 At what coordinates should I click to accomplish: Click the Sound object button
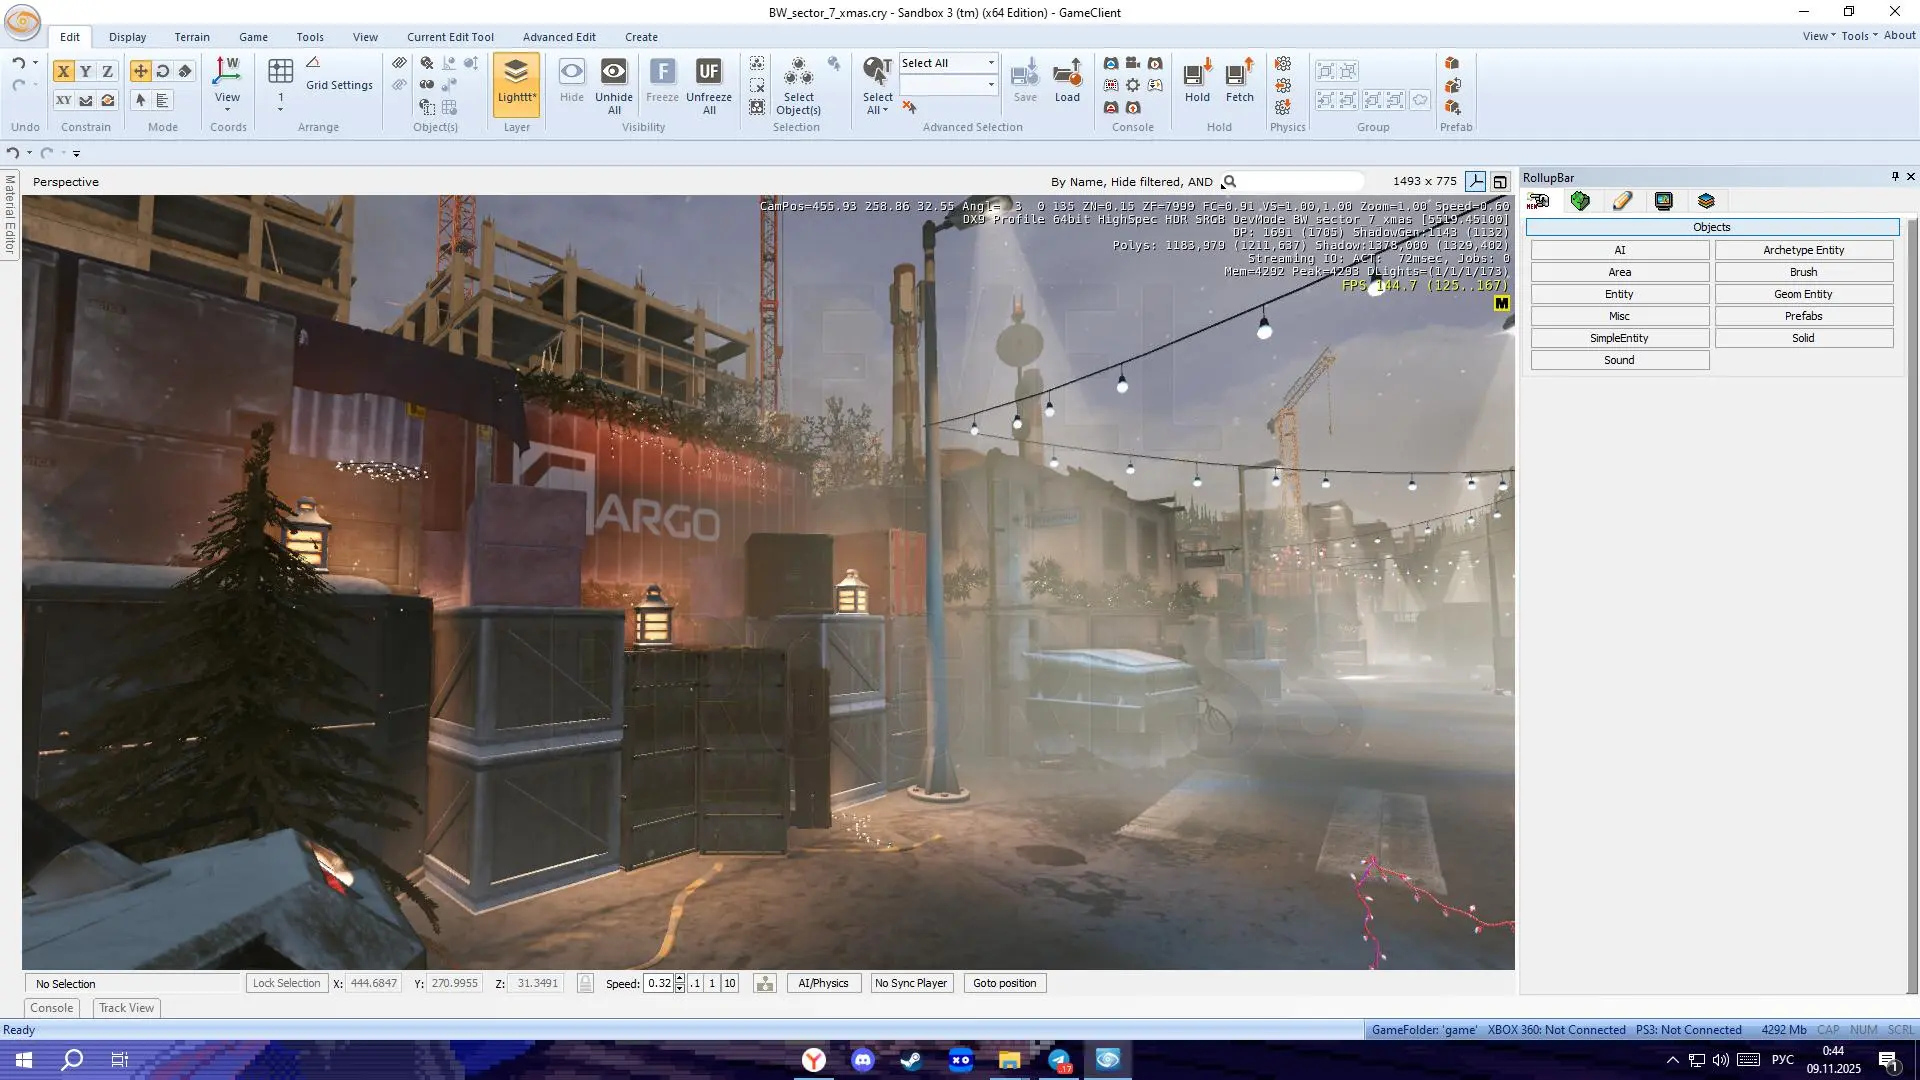(x=1619, y=360)
